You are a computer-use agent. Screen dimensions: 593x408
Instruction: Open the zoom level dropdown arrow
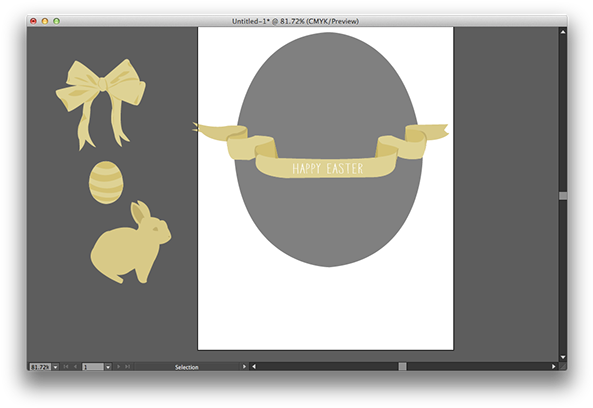[56, 367]
